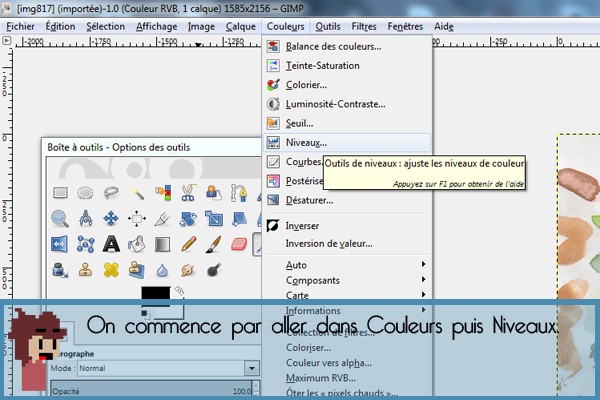Click the image menu button at ruler corner
The height and width of the screenshot is (400, 600).
click(x=7, y=40)
